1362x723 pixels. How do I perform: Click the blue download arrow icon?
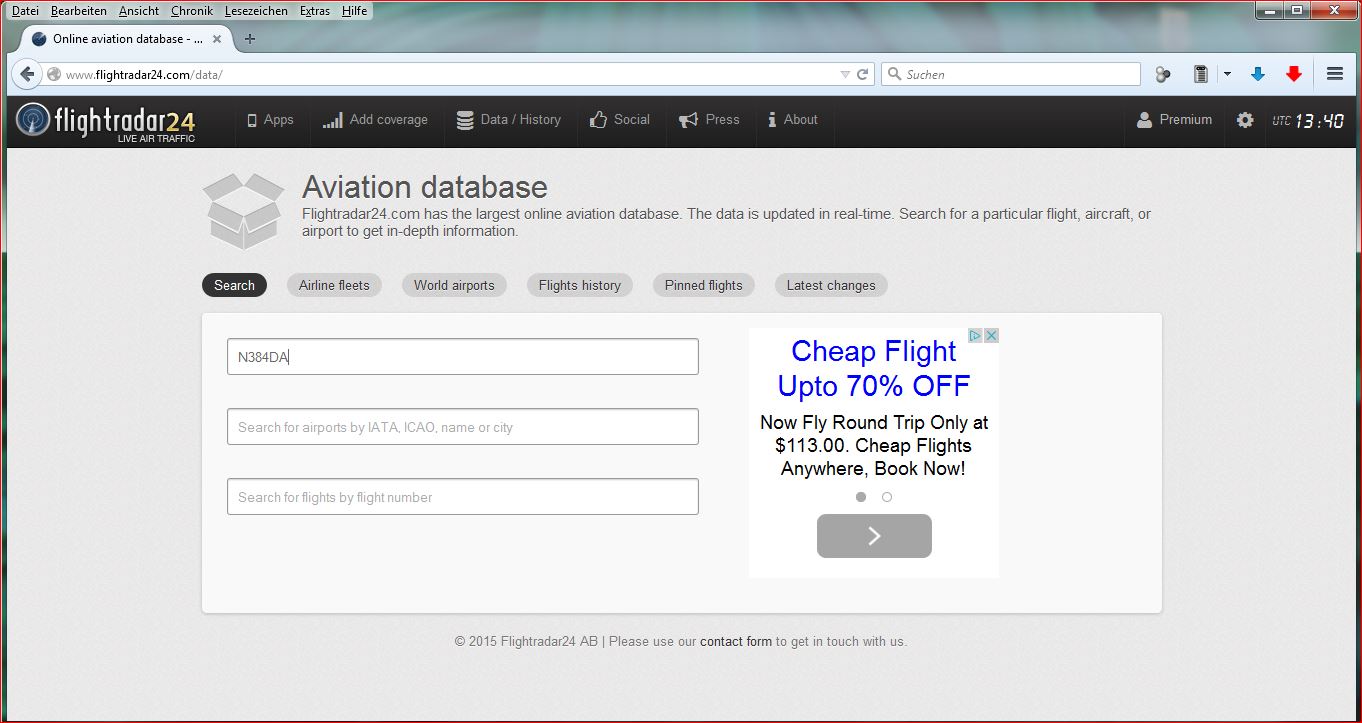coord(1258,74)
